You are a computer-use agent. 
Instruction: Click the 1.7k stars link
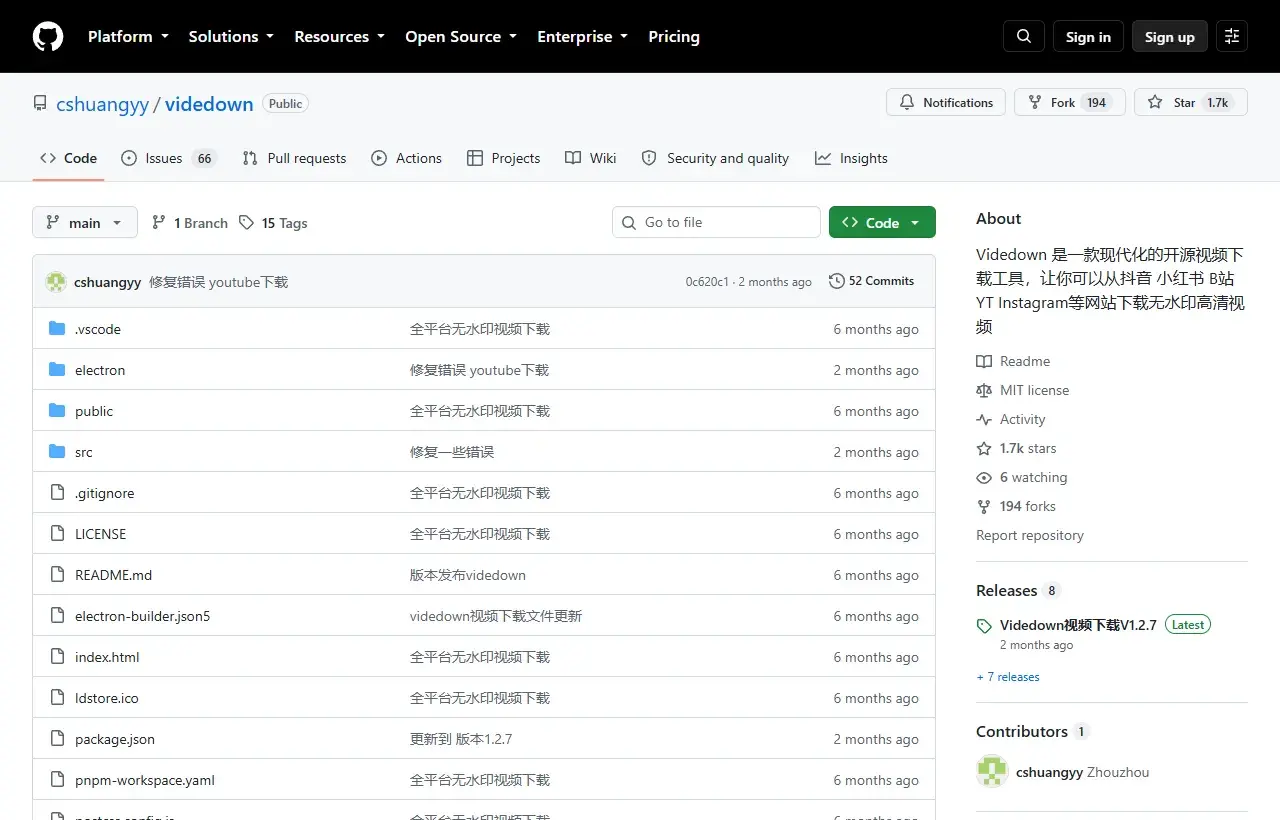(x=1028, y=448)
